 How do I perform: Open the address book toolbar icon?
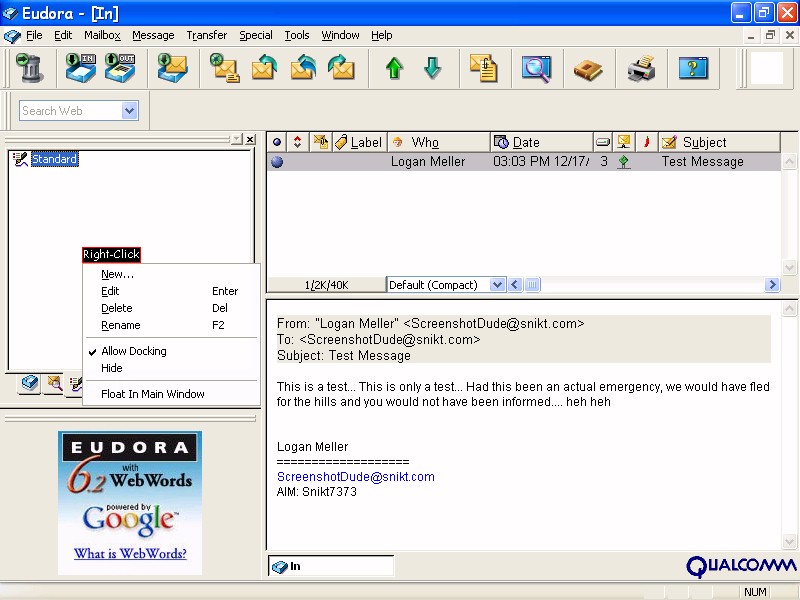[588, 69]
